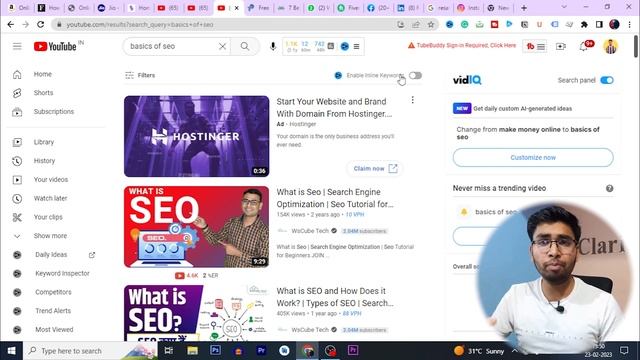This screenshot has width=640, height=360.
Task: Open What is SEO and How Does it Work title
Action: [x=335, y=297]
